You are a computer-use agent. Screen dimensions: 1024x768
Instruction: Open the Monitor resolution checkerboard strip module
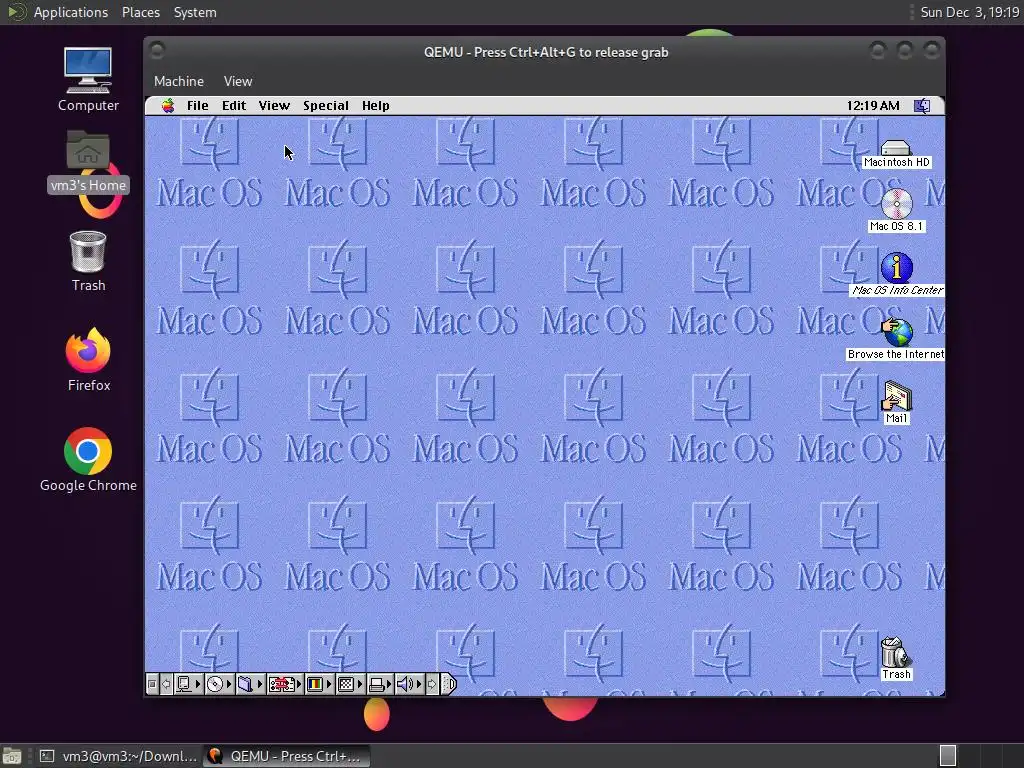pos(350,684)
